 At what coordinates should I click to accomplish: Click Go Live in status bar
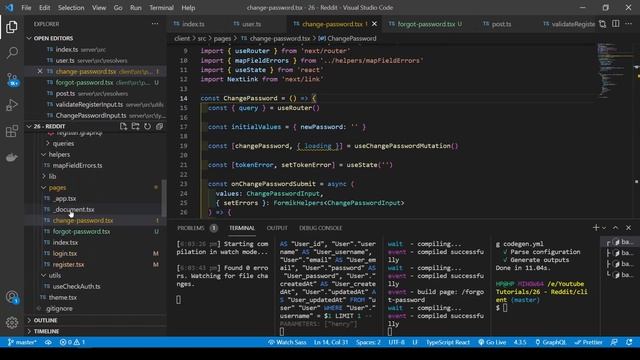[492, 342]
